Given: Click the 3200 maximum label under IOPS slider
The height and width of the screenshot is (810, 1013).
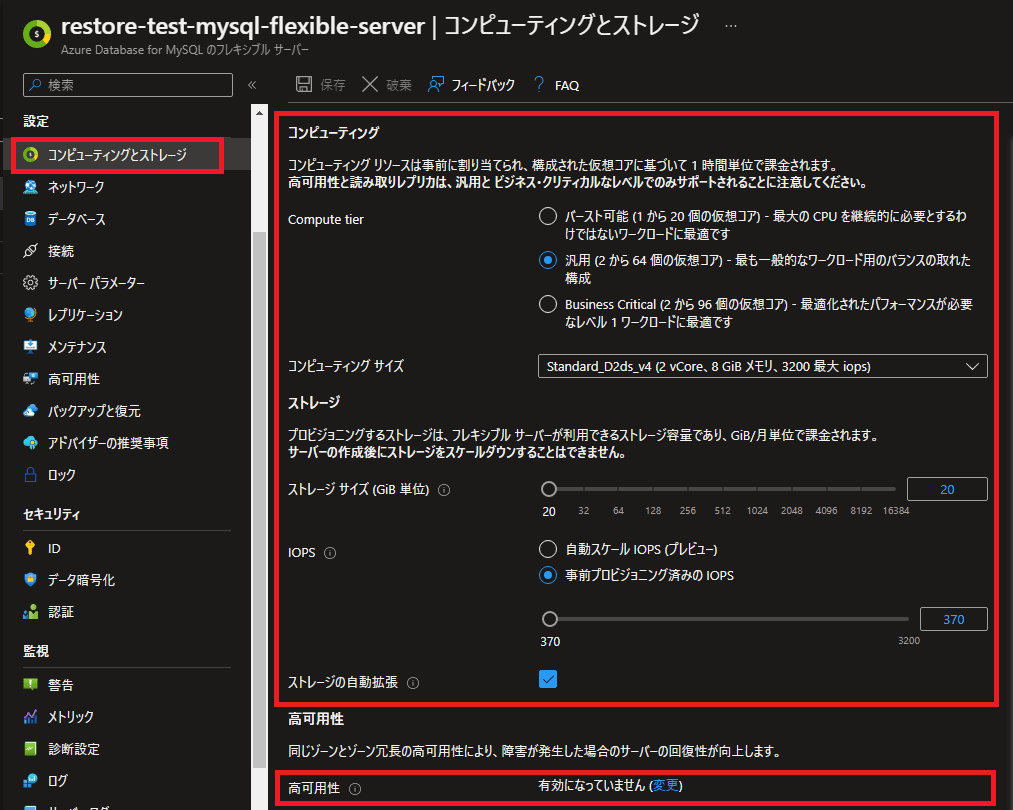Looking at the screenshot, I should pos(909,641).
